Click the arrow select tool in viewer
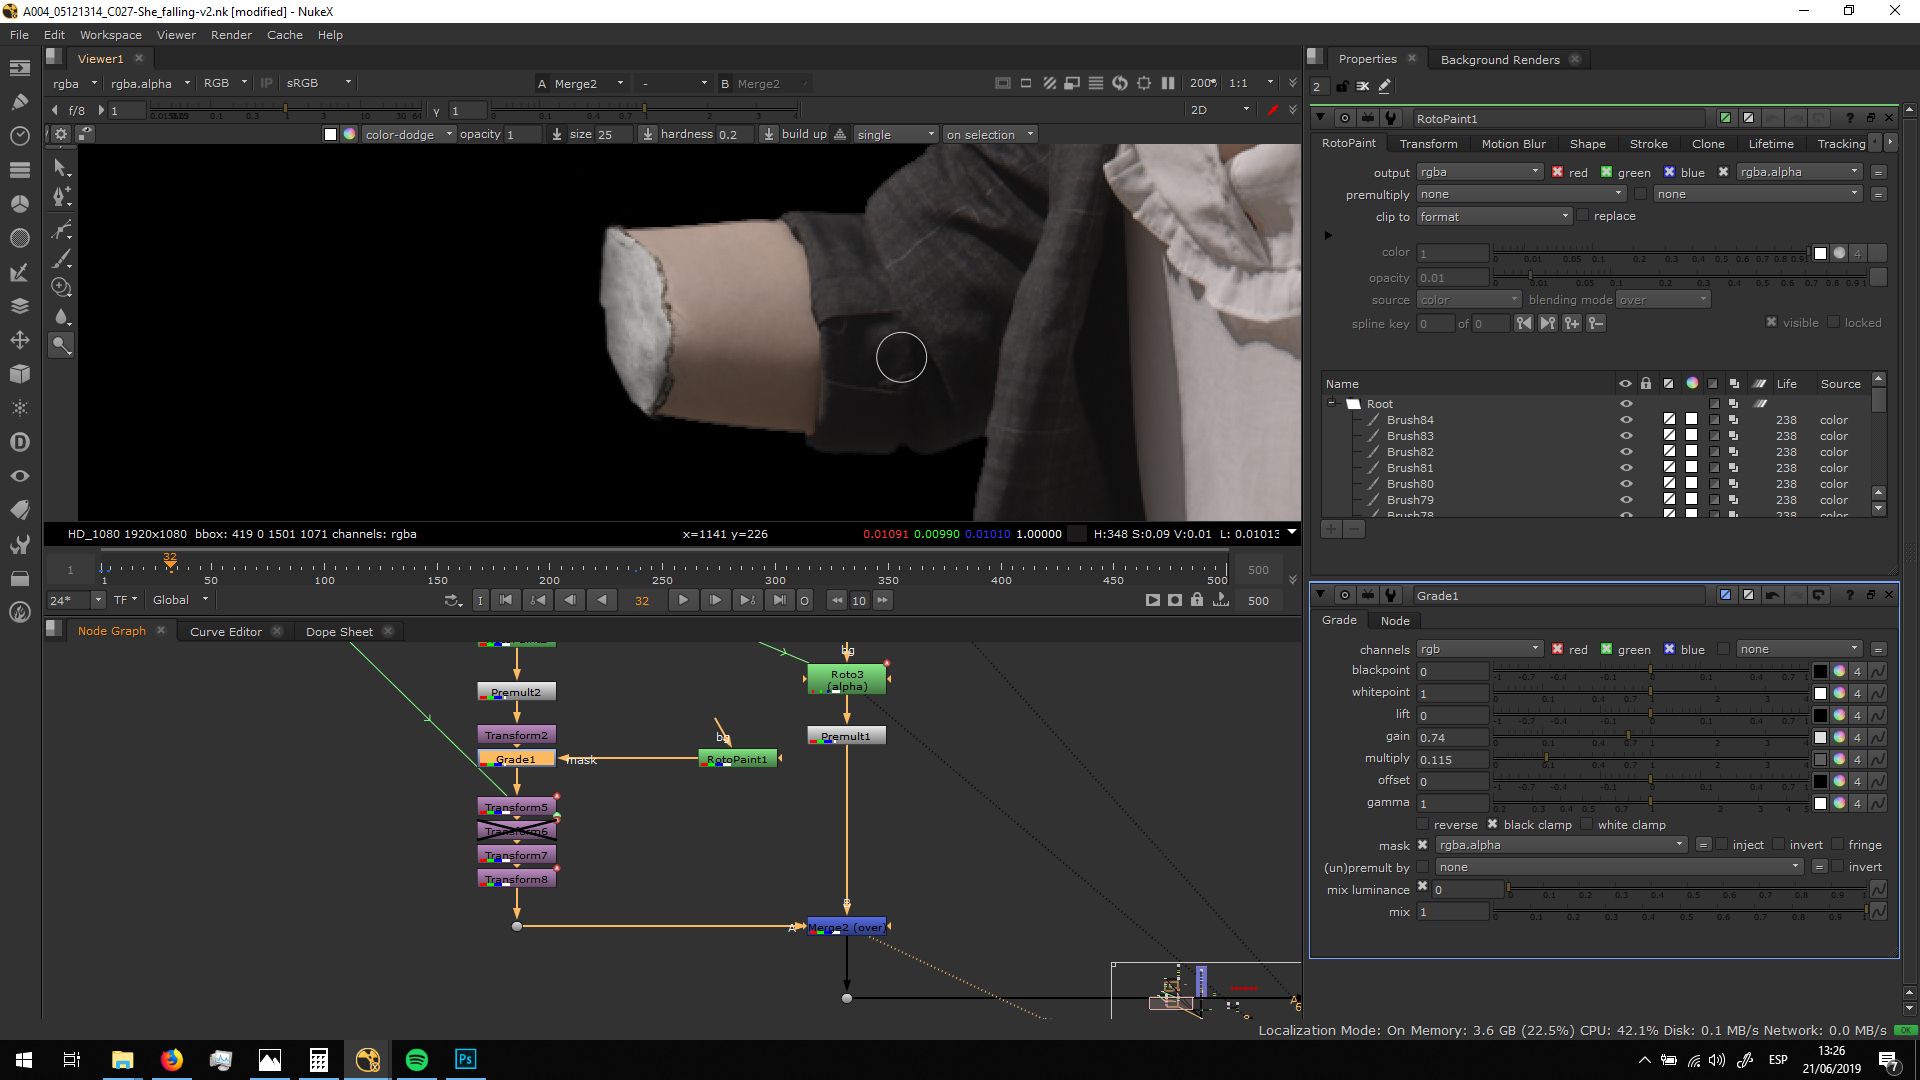The width and height of the screenshot is (1920, 1080). pos(61,168)
